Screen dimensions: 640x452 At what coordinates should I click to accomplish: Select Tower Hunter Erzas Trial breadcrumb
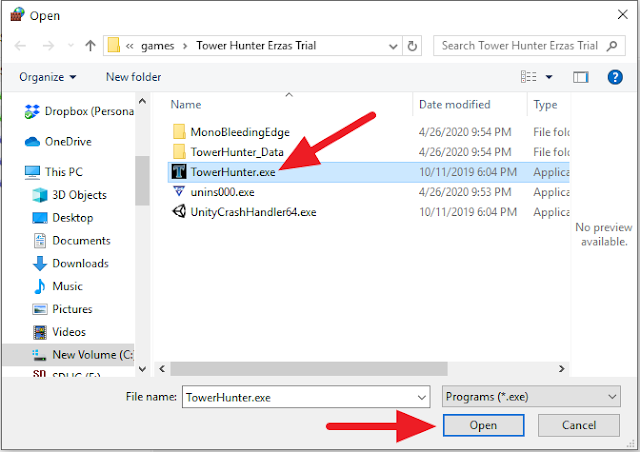coord(256,45)
